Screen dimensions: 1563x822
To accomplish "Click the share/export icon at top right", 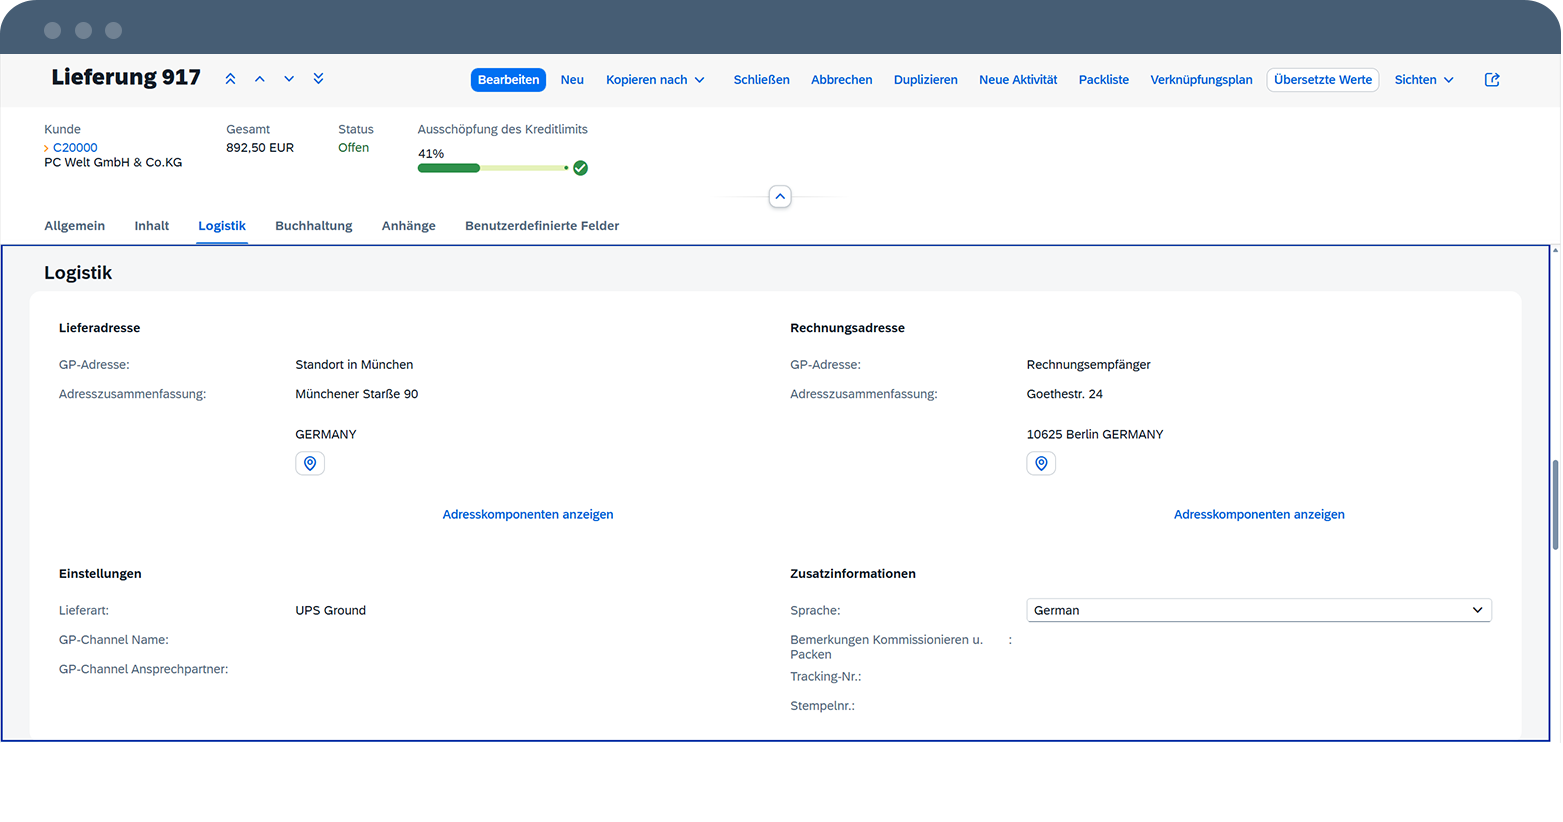I will click(1492, 80).
